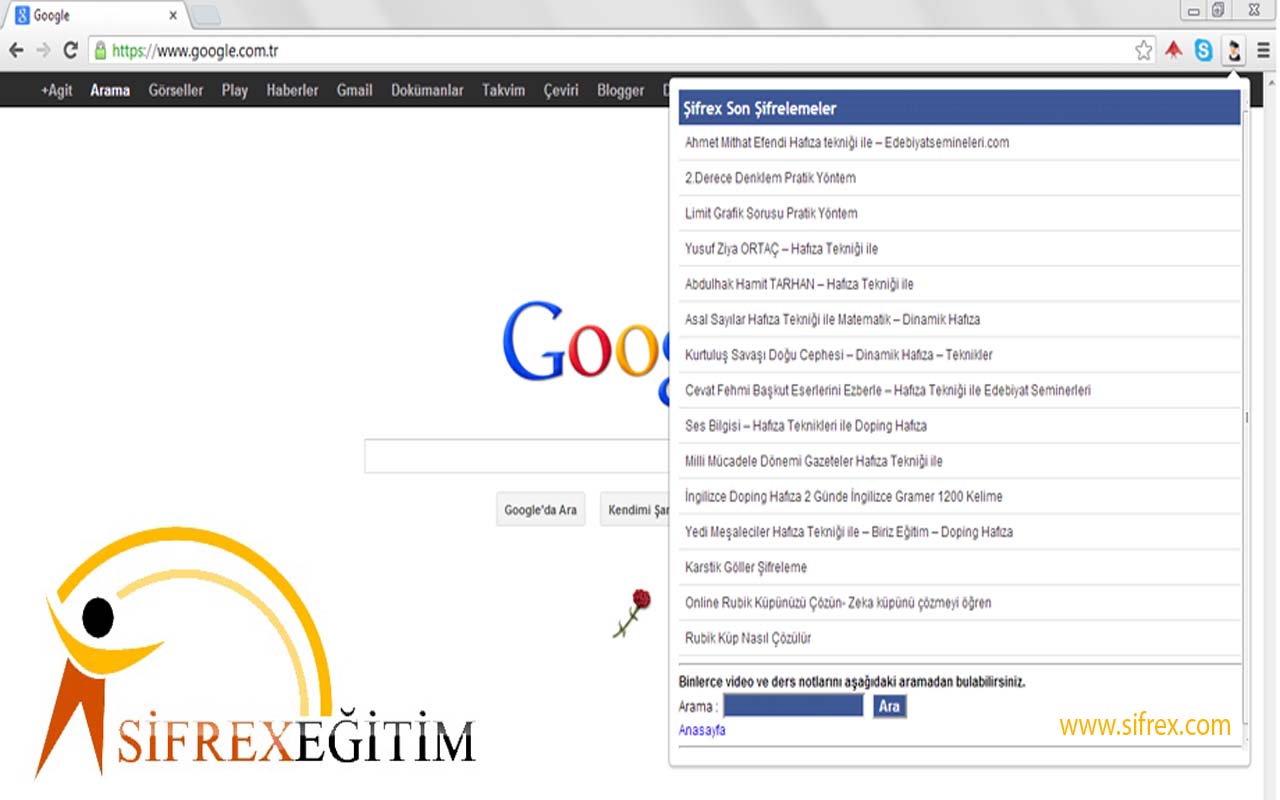Image resolution: width=1280 pixels, height=800 pixels.
Task: Open Karstik Göller Şifreleme link
Action: coord(746,567)
